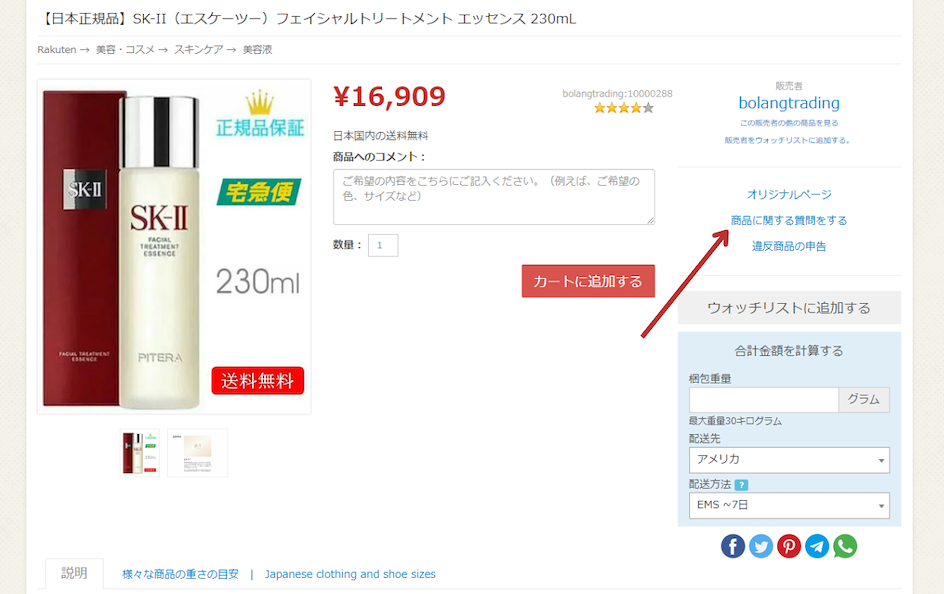This screenshot has width=944, height=594.
Task: Open 美容・コスメ breadcrumb category
Action: 125,50
